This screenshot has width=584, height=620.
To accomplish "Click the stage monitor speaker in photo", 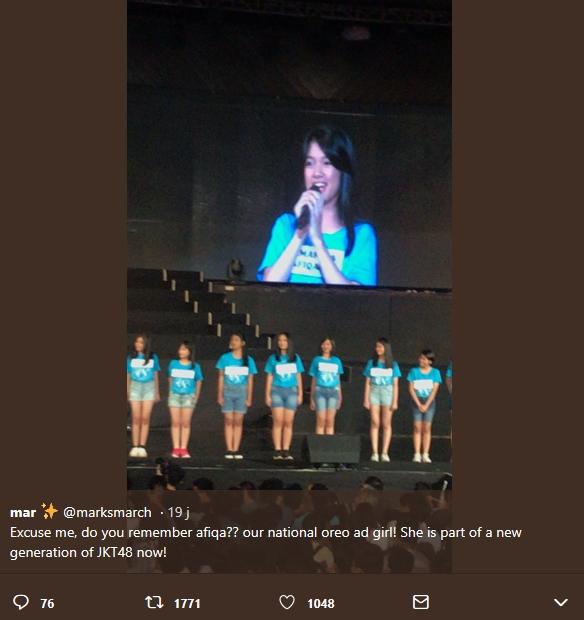I will point(331,449).
